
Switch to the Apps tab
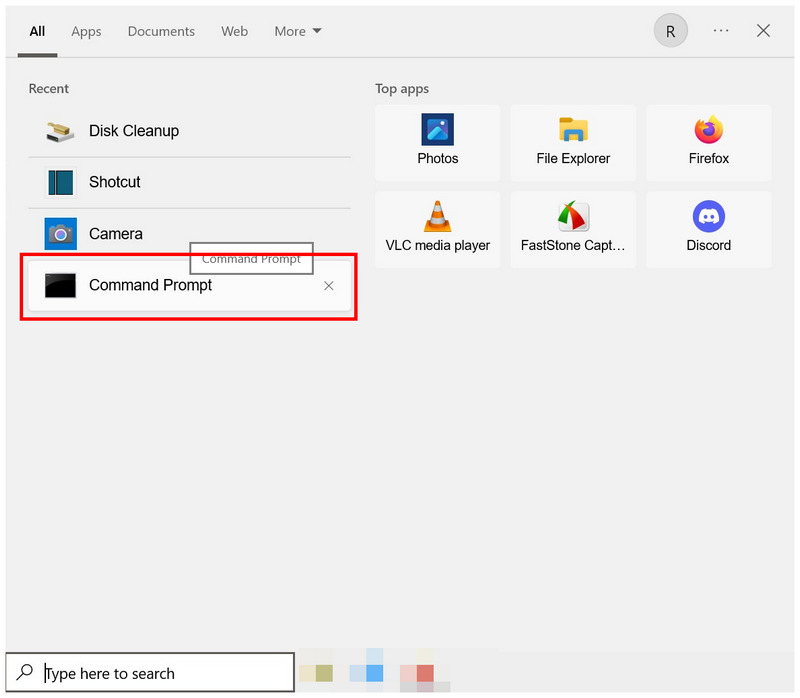tap(86, 32)
